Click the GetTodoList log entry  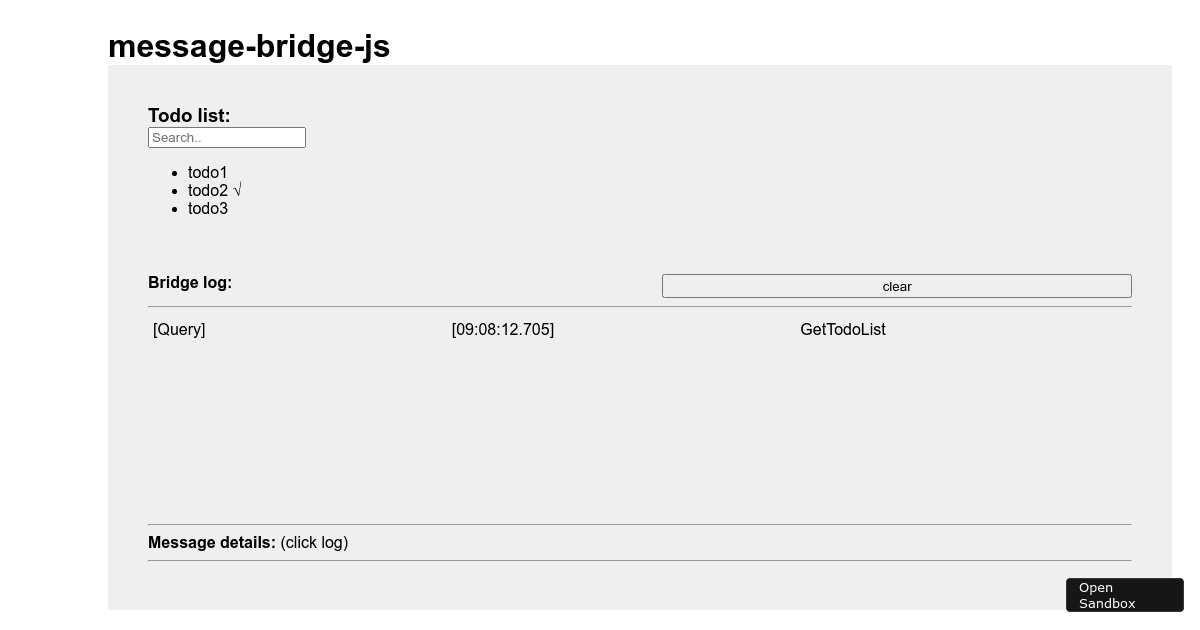click(843, 329)
